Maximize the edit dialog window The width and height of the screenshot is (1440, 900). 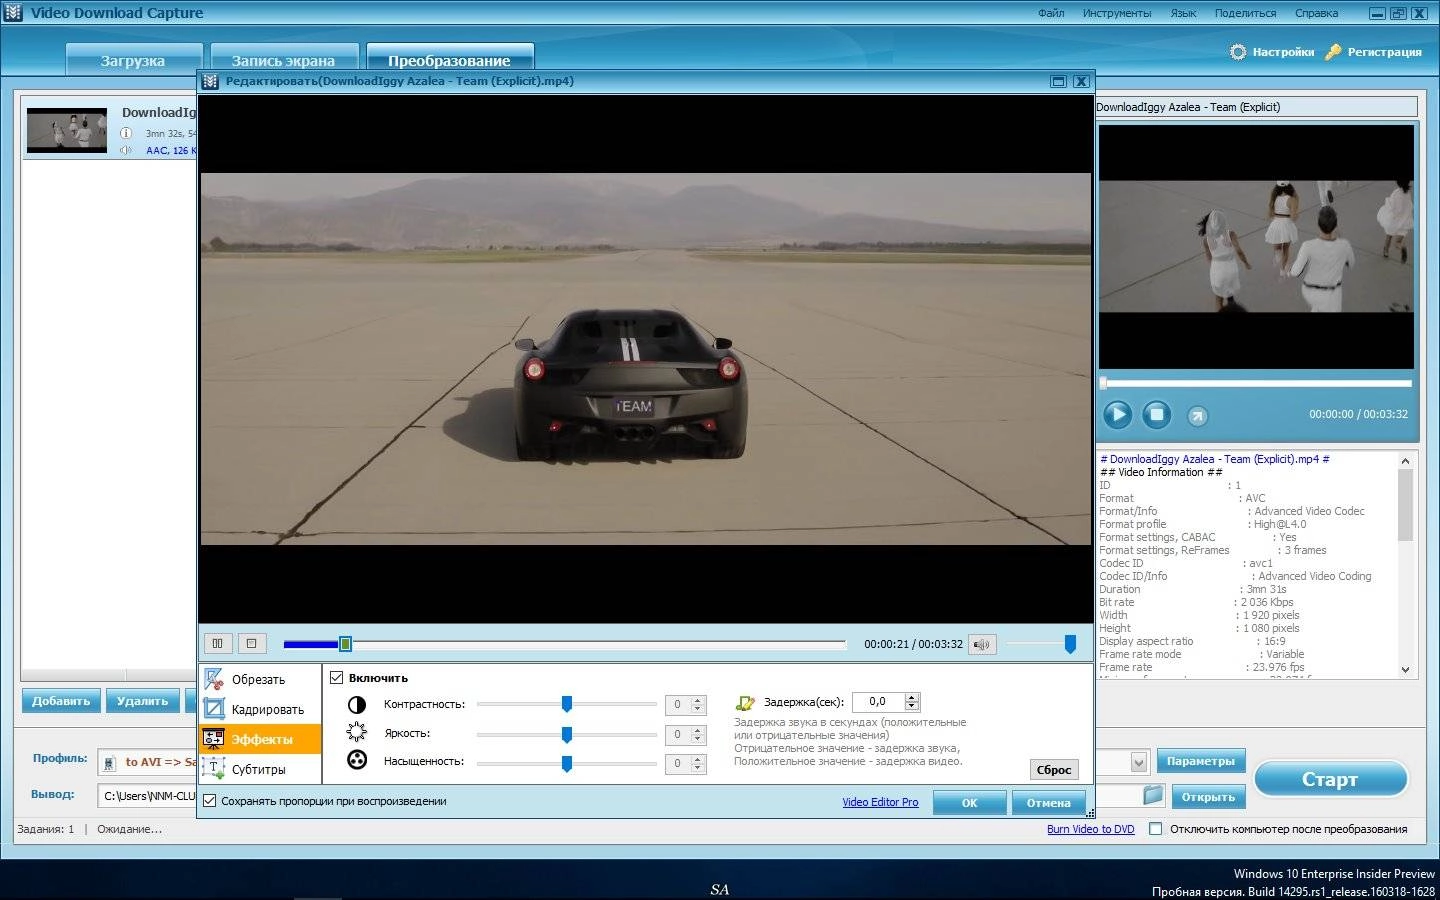pos(1059,82)
